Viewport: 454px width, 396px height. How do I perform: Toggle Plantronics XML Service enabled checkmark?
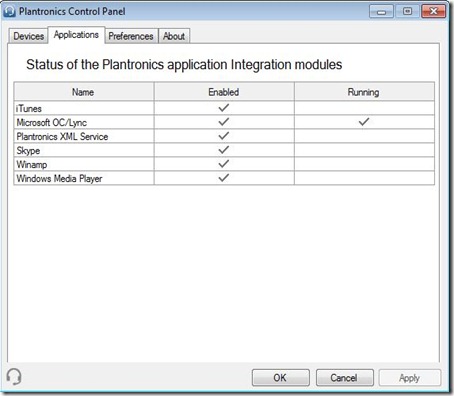(x=224, y=136)
